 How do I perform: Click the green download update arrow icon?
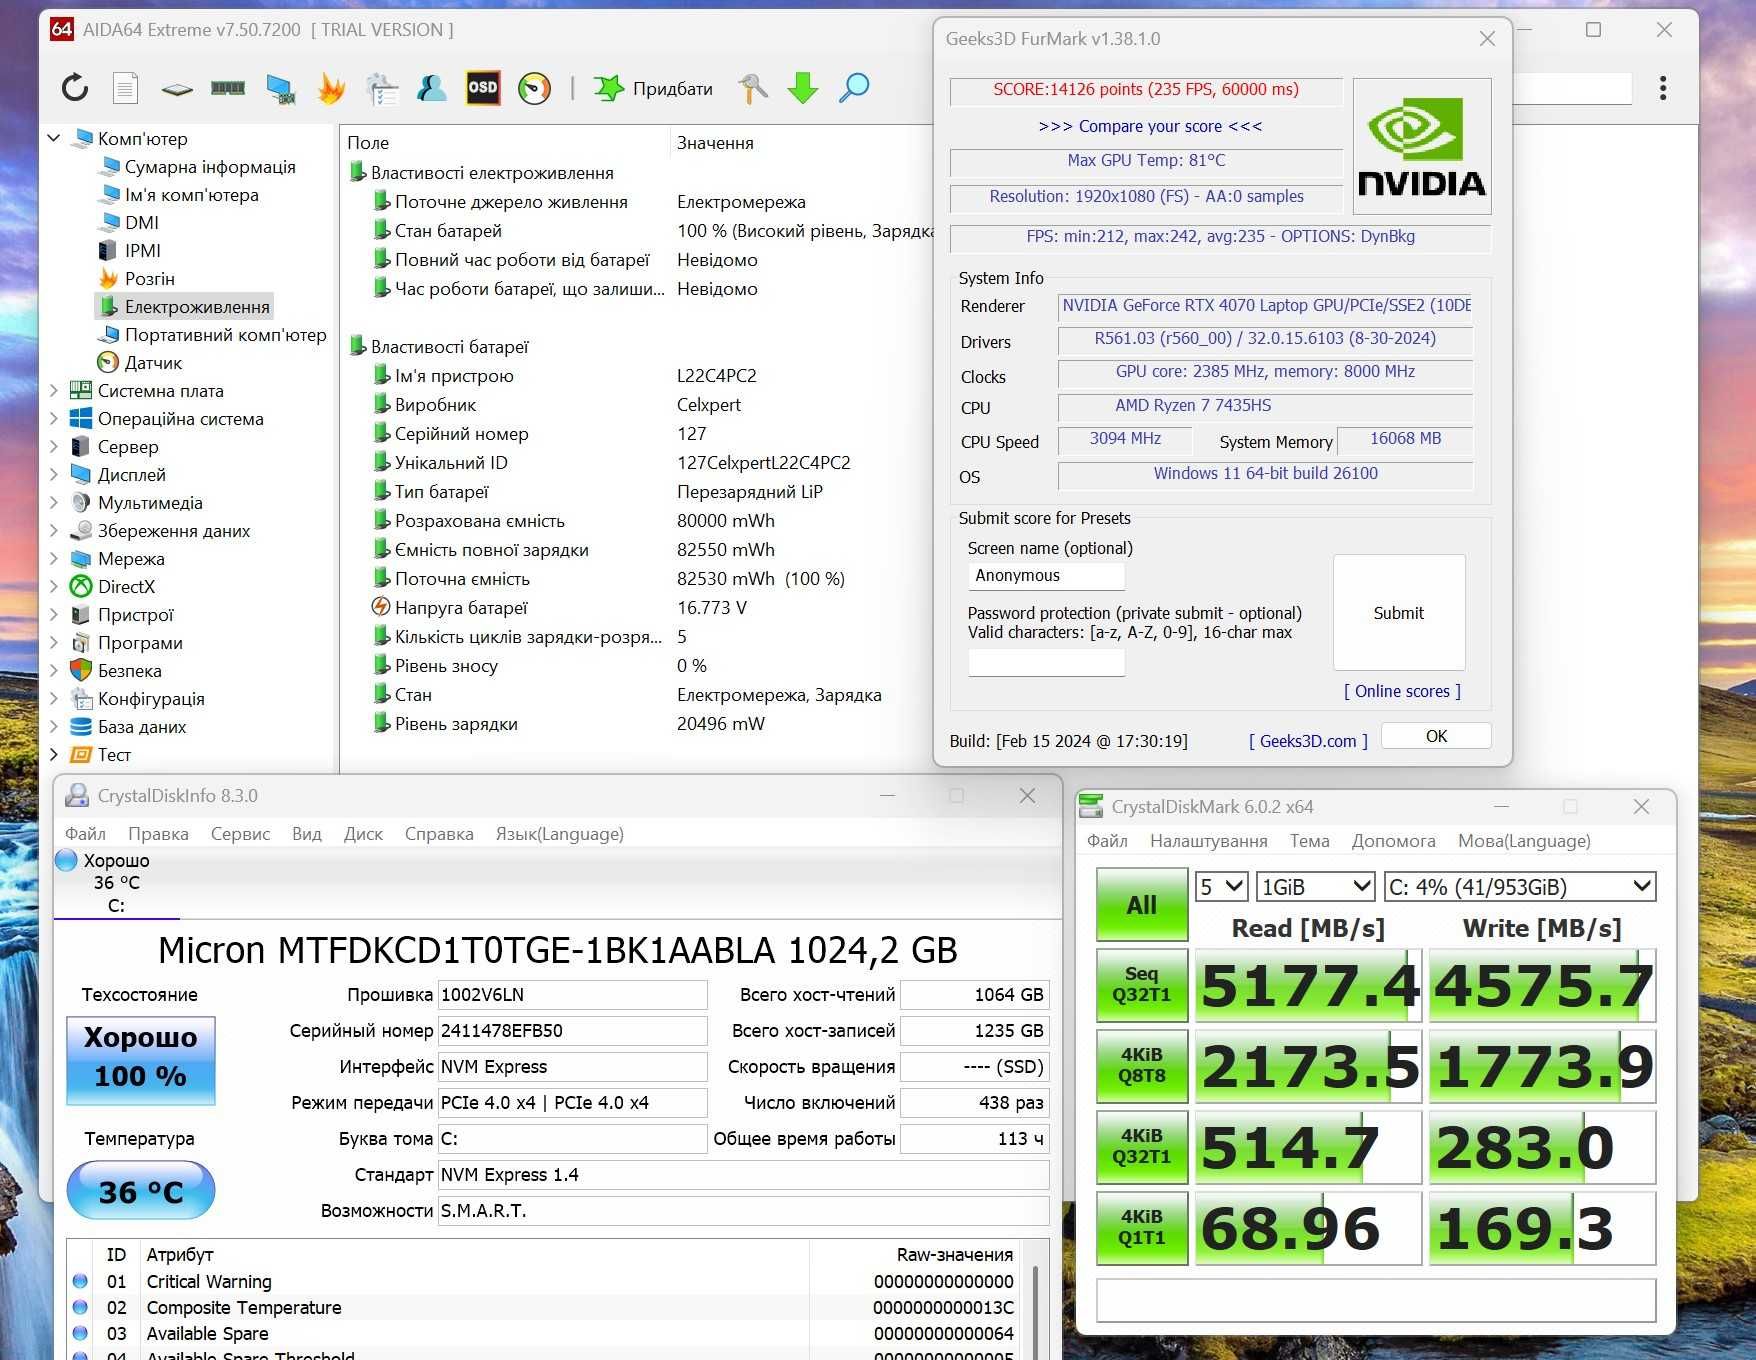pos(802,88)
